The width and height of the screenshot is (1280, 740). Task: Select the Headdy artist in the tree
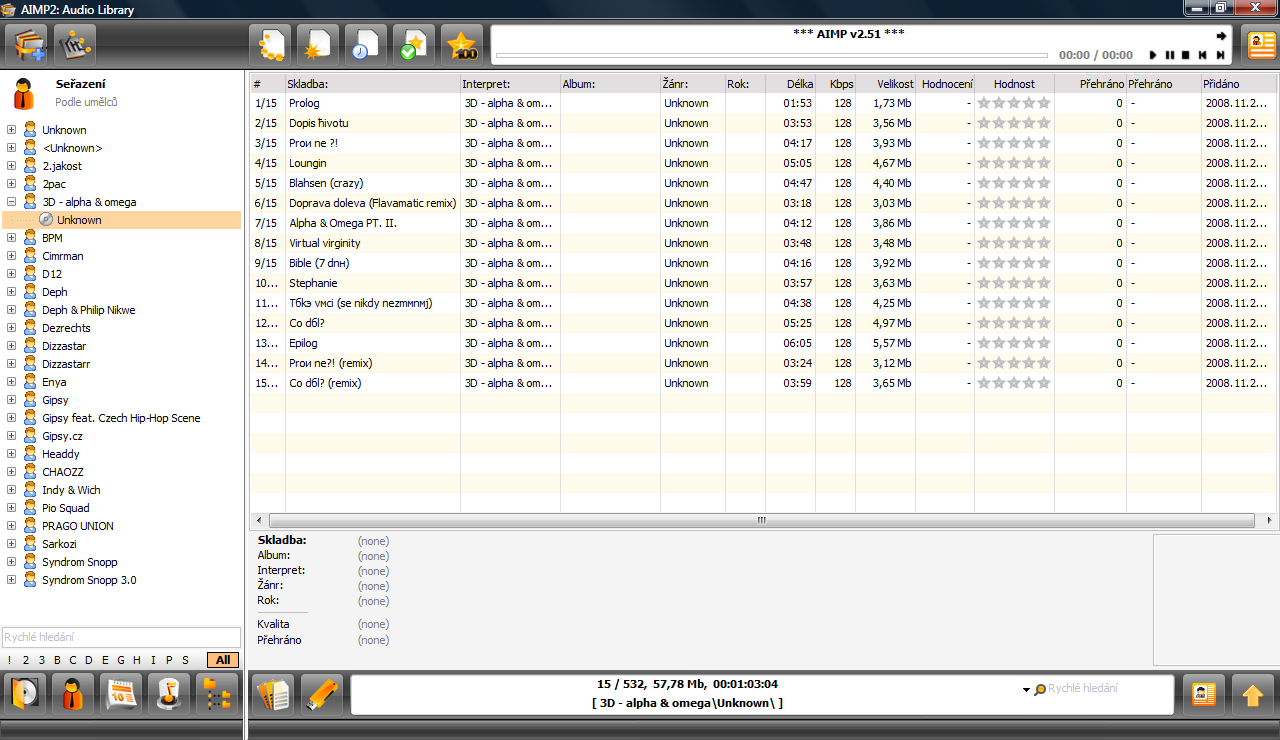point(60,454)
